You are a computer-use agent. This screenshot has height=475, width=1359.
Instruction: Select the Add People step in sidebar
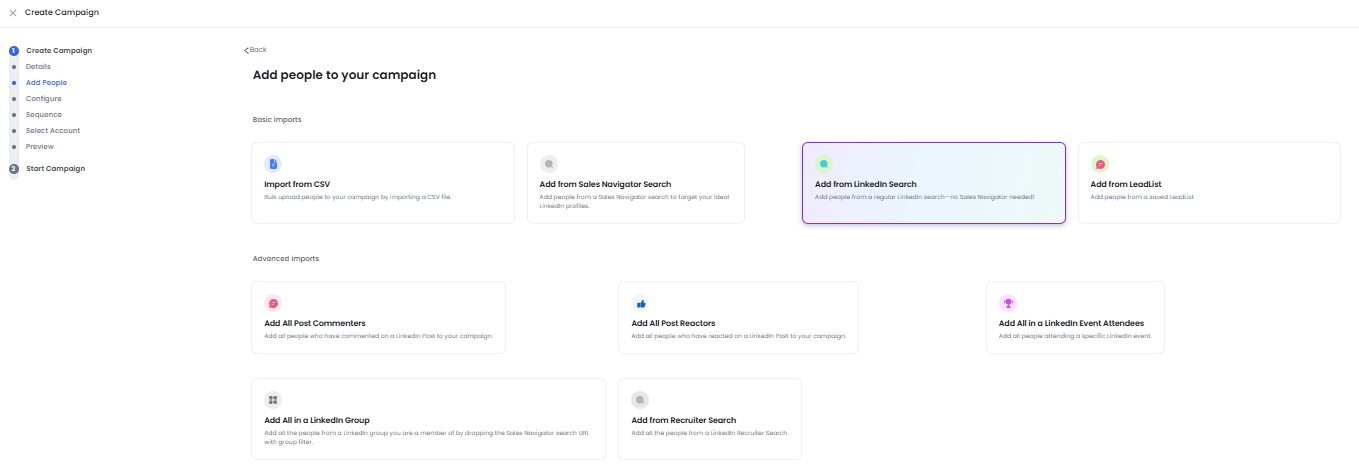(x=46, y=82)
